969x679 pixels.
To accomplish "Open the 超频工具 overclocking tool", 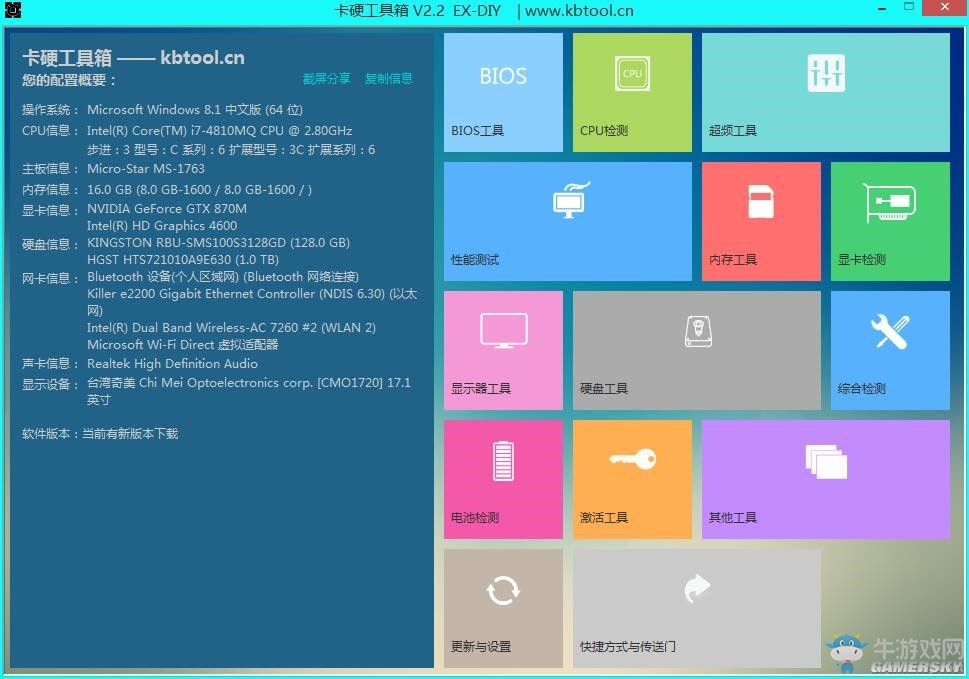I will [x=824, y=91].
